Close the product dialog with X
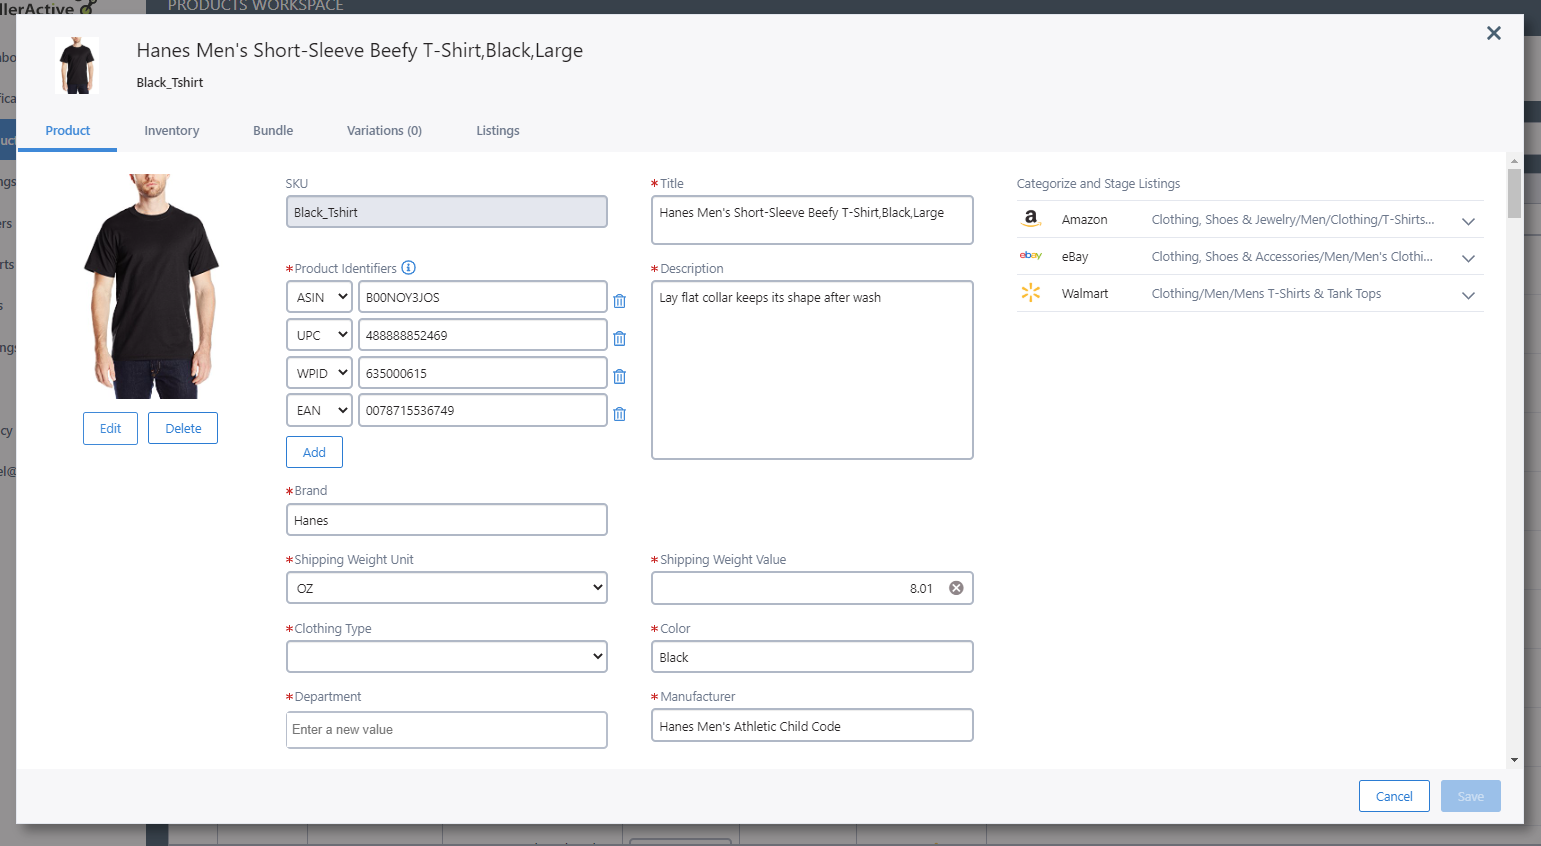 [1493, 33]
